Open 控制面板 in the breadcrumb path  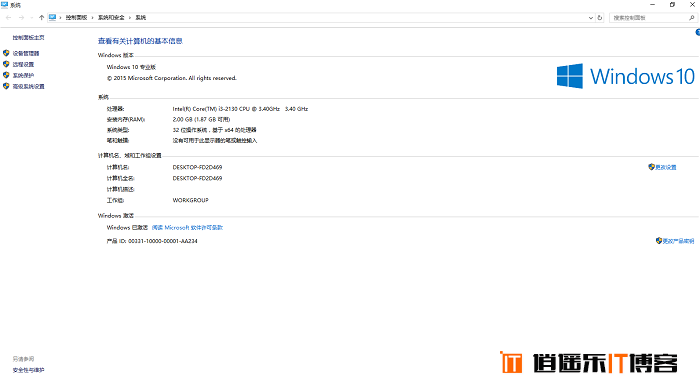76,17
